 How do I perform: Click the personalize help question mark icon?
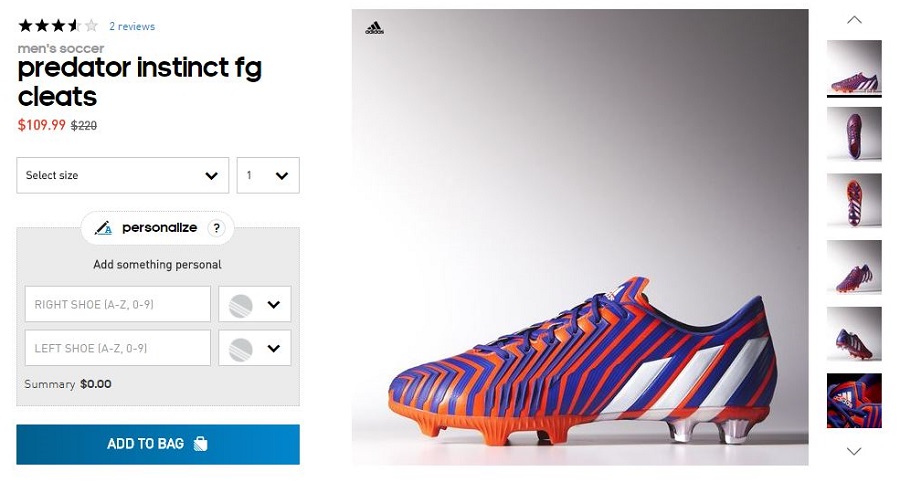[215, 228]
